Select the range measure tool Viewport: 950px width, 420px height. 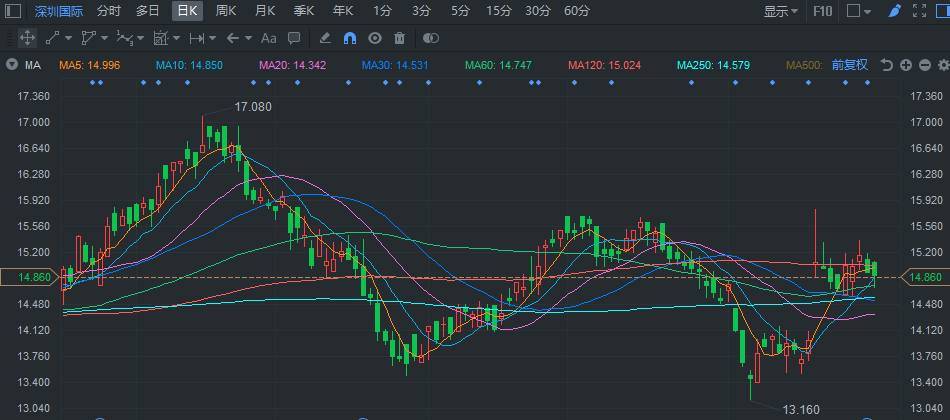click(x=197, y=38)
